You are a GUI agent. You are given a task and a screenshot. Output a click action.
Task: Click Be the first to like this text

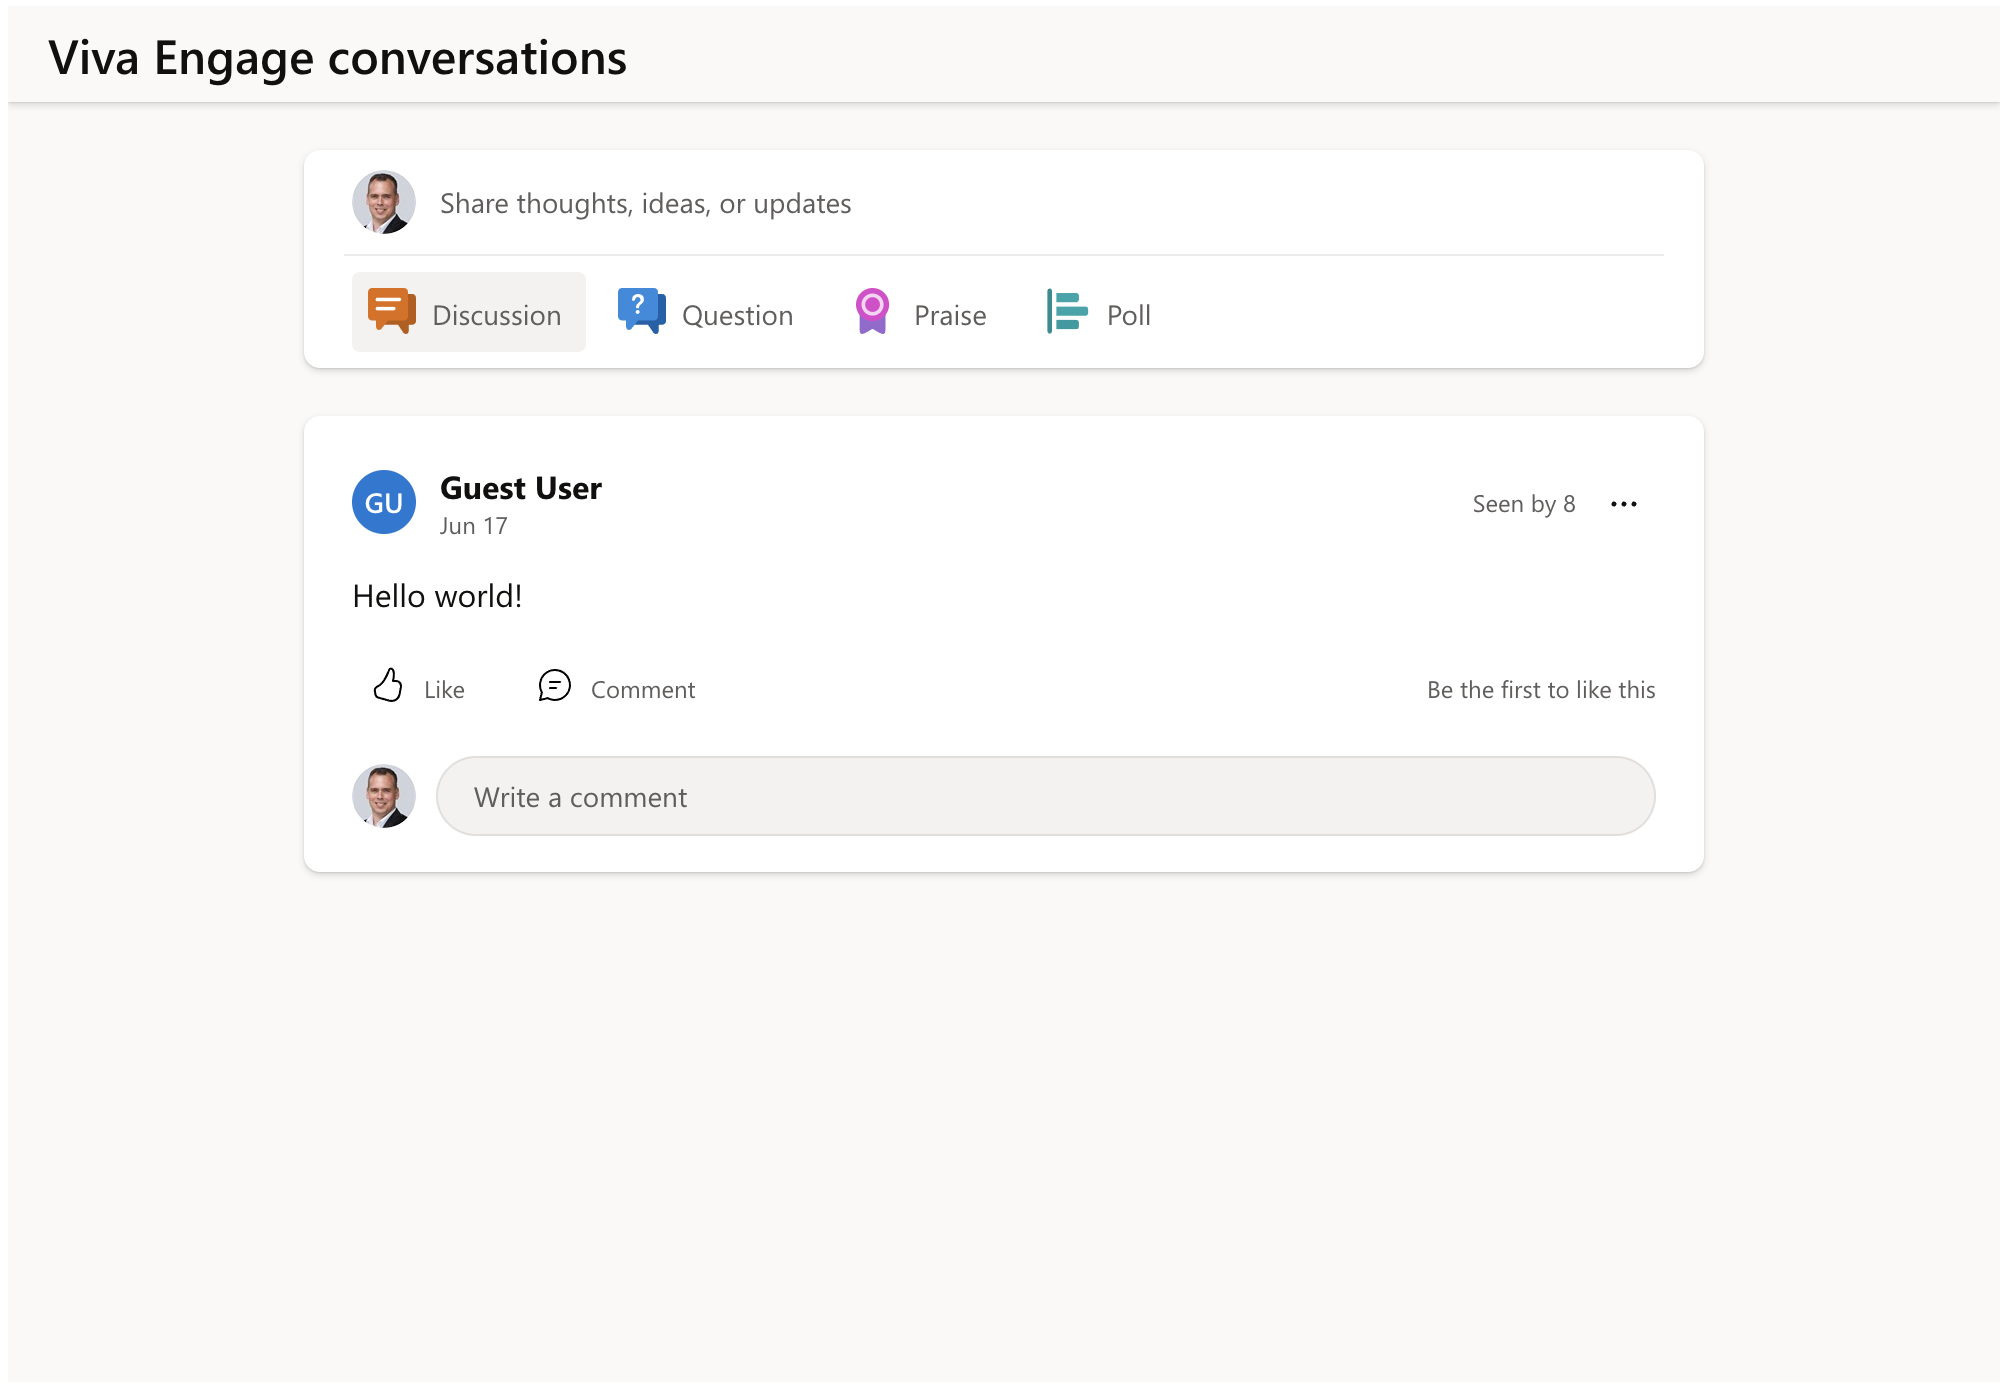tap(1541, 690)
